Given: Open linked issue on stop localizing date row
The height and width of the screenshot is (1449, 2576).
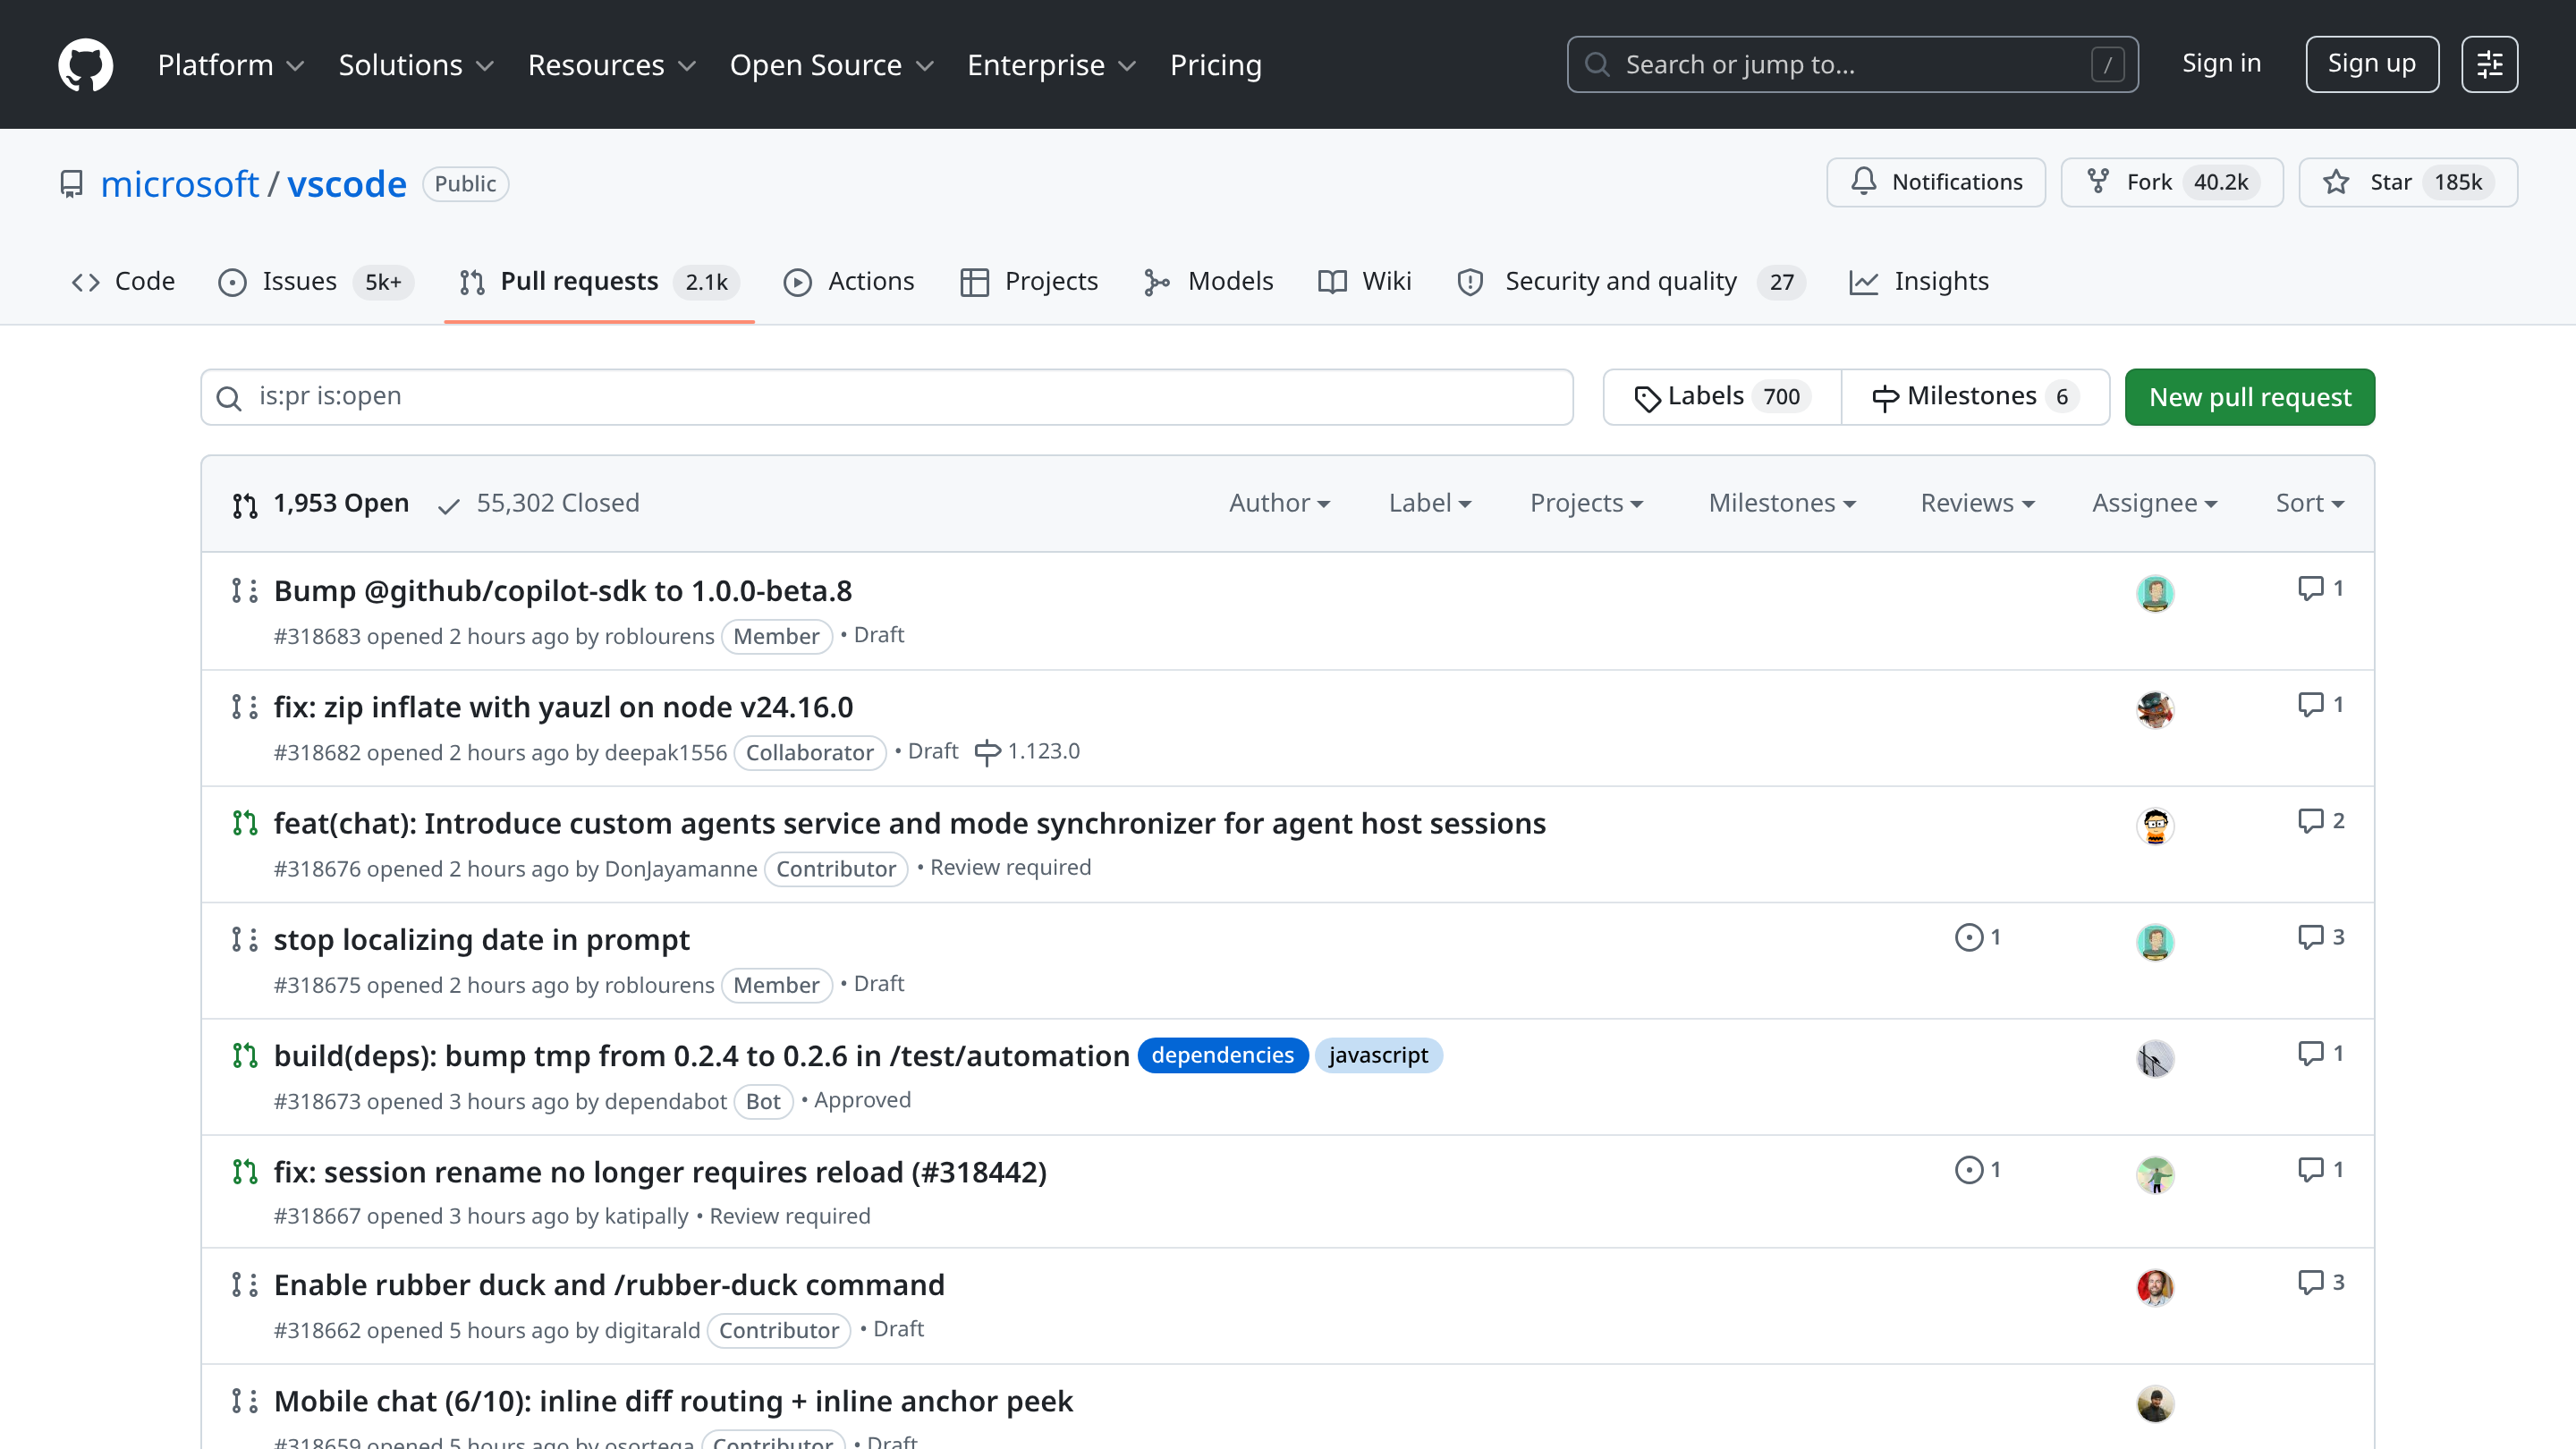Looking at the screenshot, I should pos(1978,937).
